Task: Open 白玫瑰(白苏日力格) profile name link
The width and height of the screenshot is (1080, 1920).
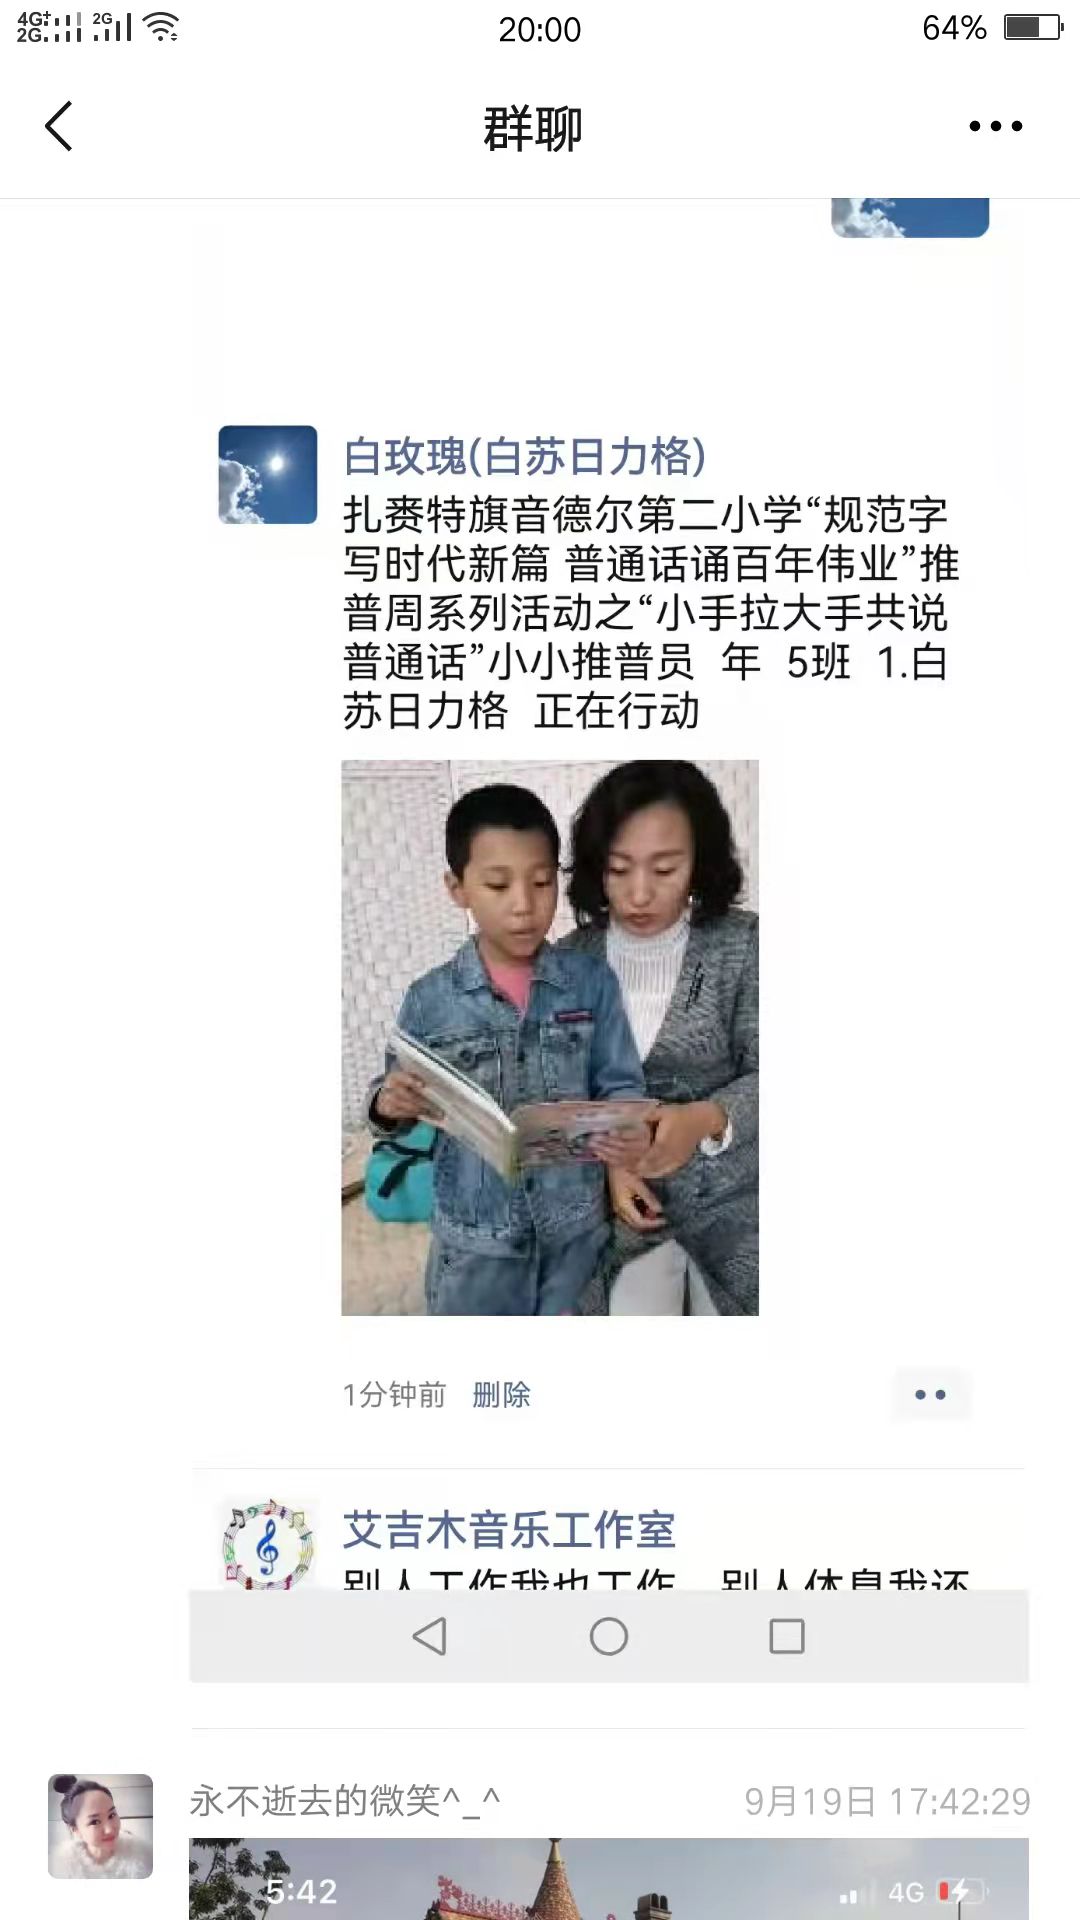Action: 525,456
